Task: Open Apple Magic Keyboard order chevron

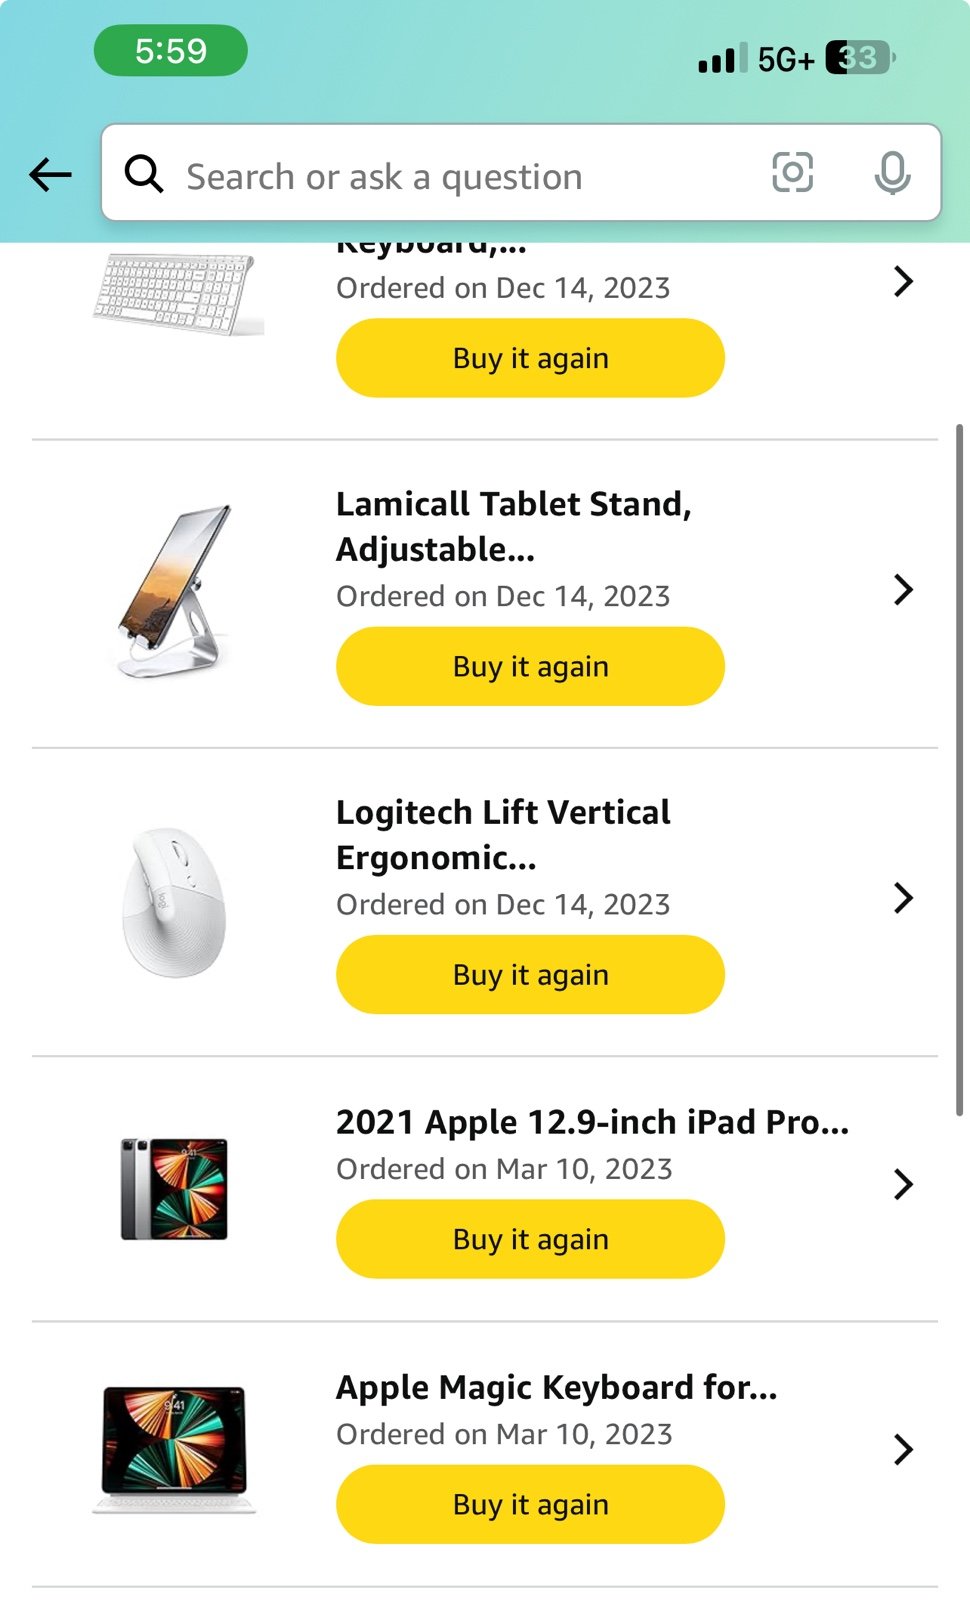Action: [x=903, y=1450]
